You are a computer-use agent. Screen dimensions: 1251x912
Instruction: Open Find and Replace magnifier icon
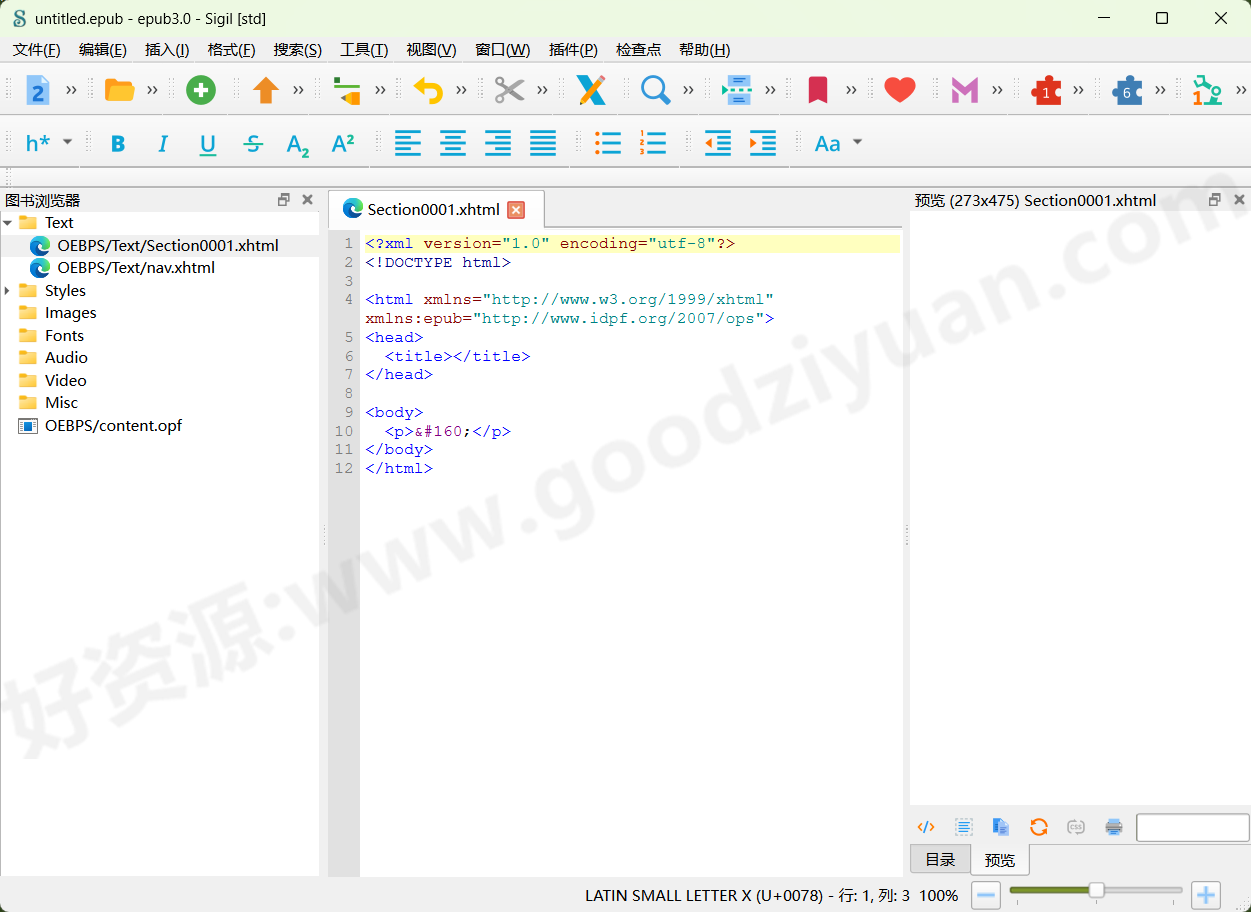(x=655, y=90)
